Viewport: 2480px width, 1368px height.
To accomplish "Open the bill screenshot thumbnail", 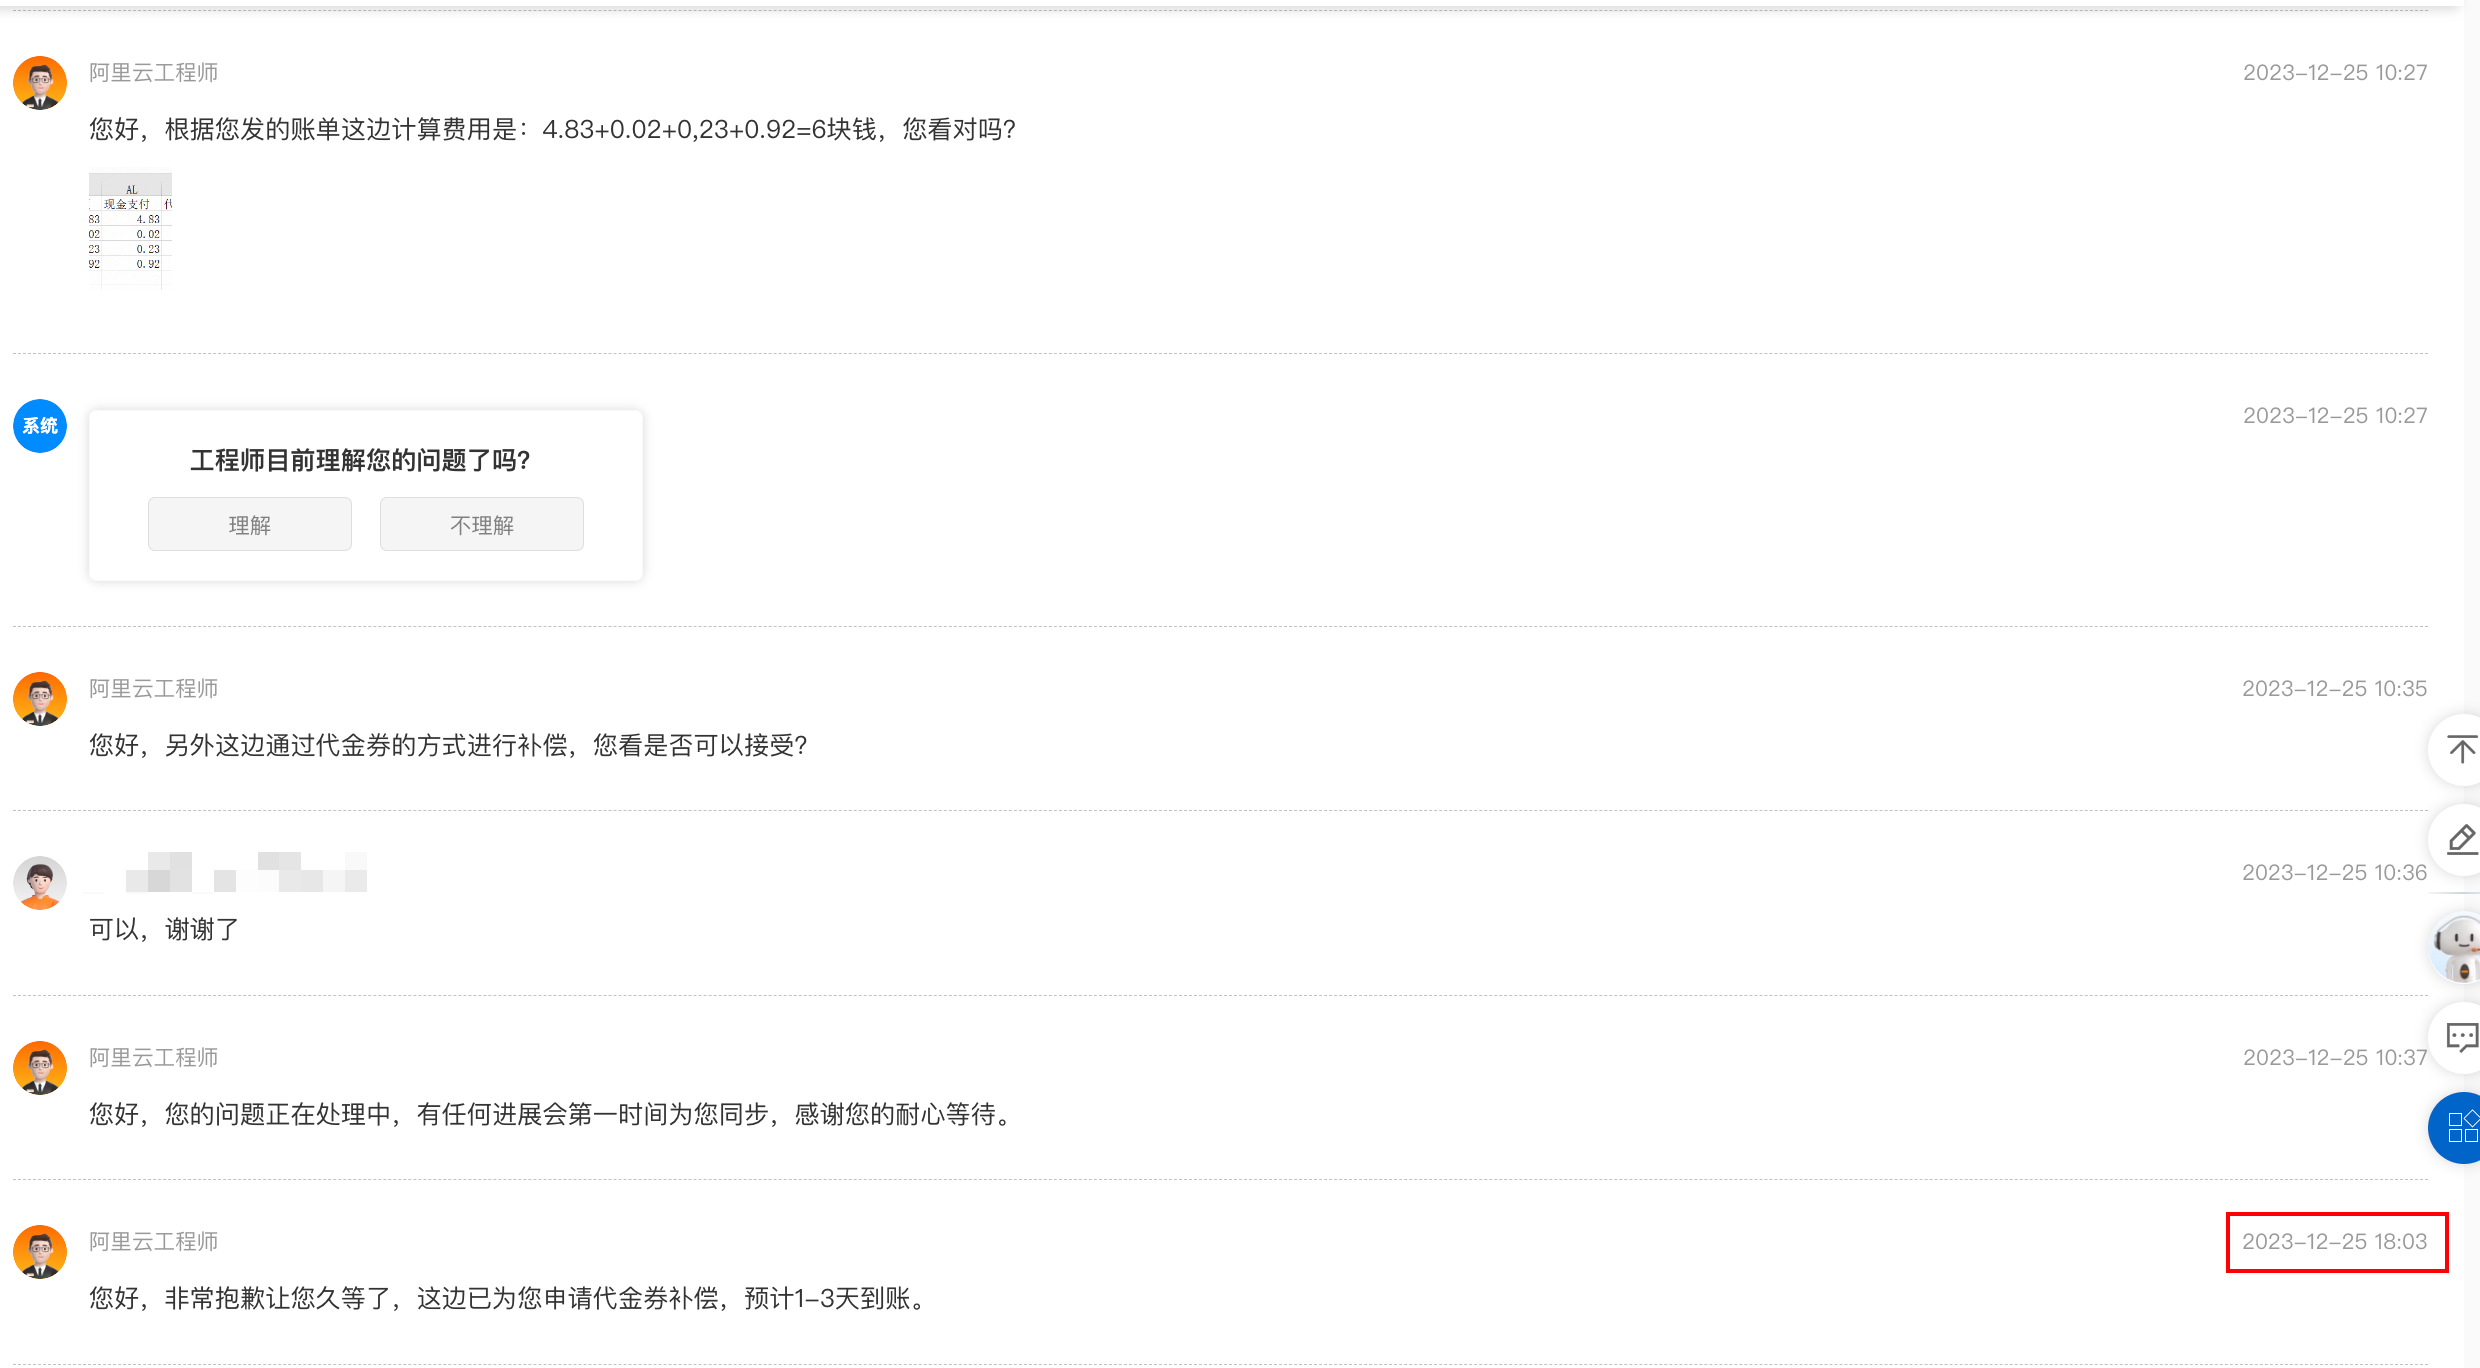I will (x=130, y=230).
